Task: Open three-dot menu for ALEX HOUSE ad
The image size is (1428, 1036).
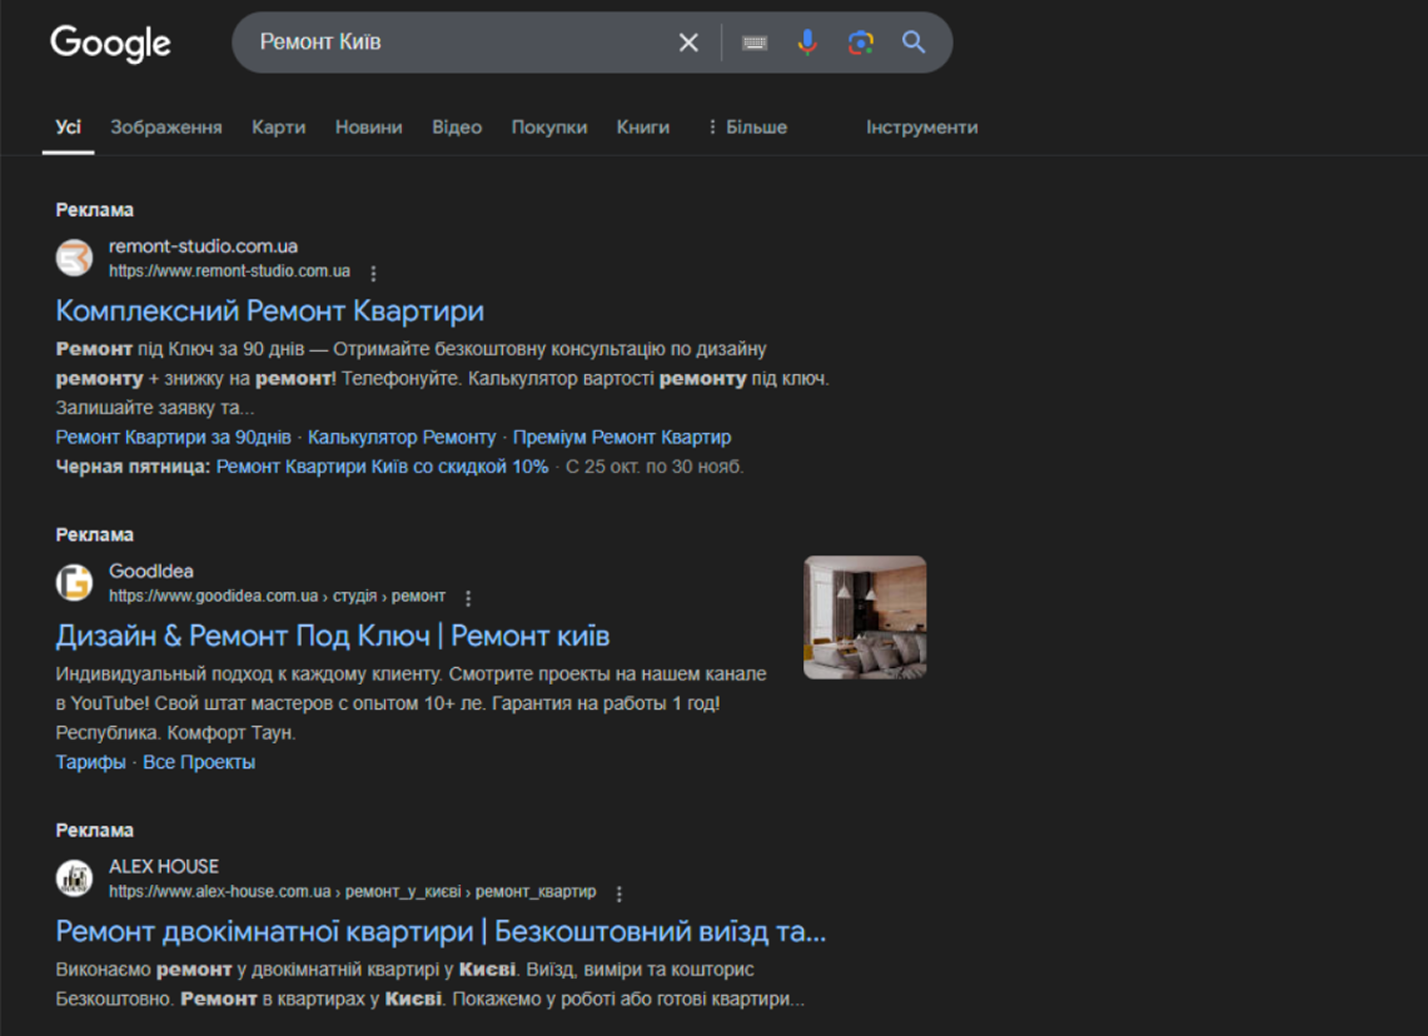Action: pos(619,893)
